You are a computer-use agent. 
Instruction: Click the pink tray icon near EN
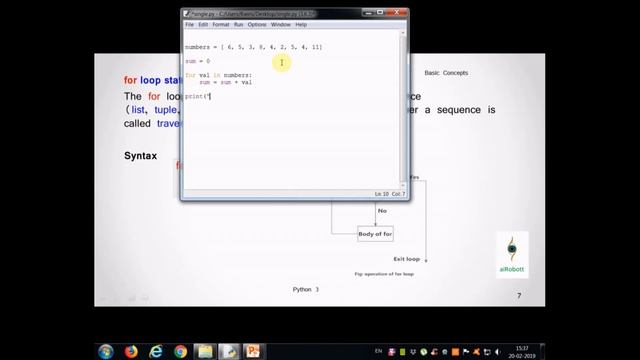click(x=392, y=352)
